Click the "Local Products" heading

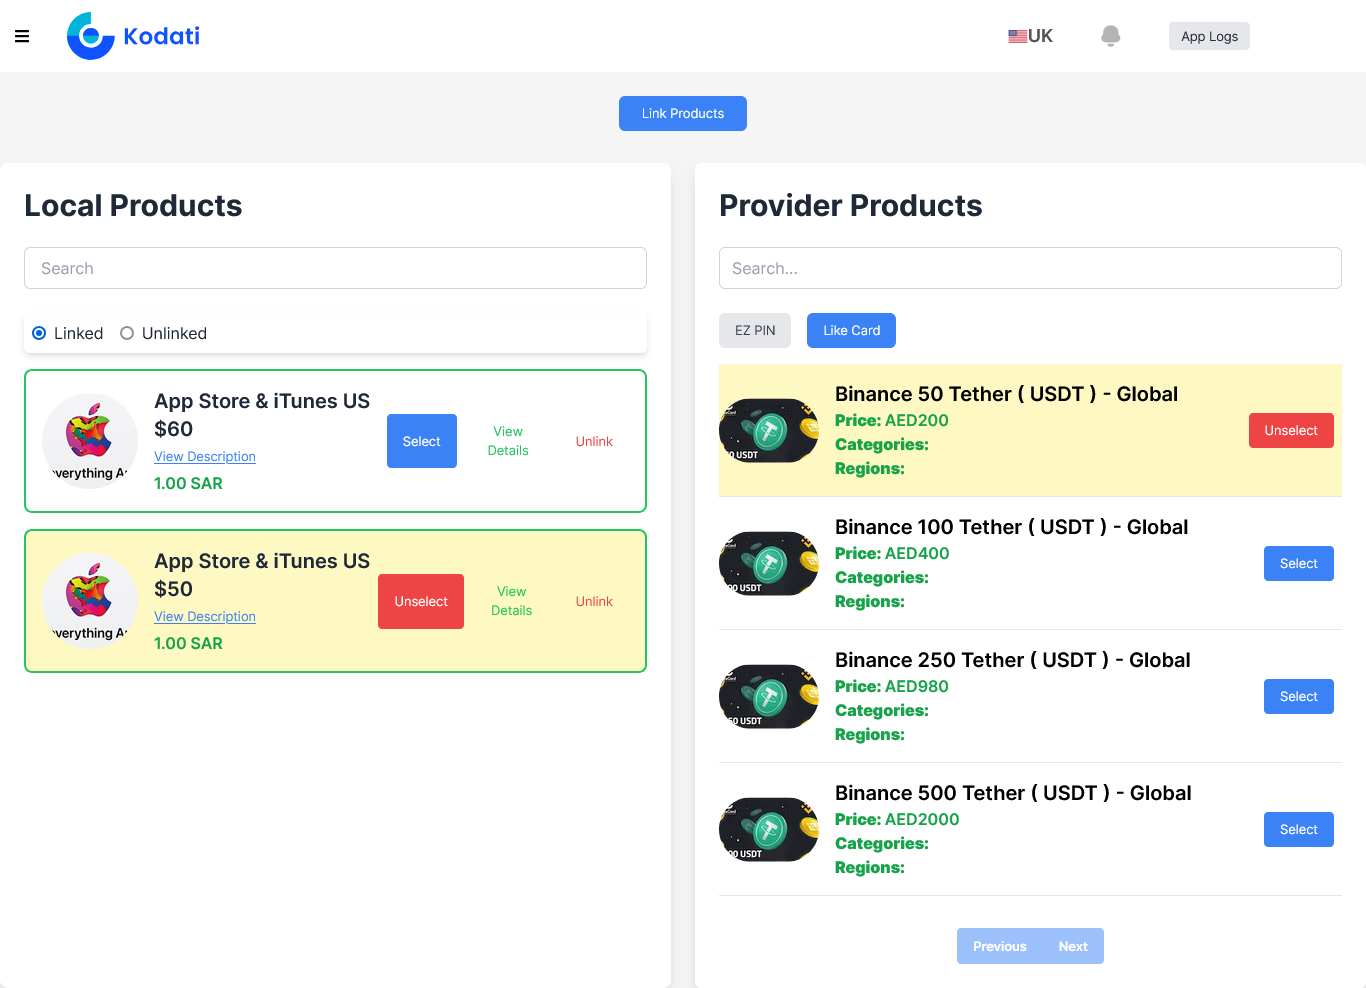(x=133, y=206)
